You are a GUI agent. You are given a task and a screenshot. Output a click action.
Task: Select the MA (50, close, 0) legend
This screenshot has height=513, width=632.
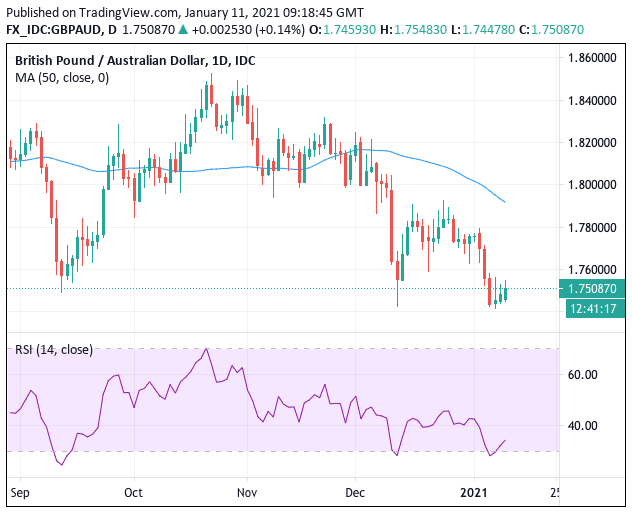tap(63, 80)
